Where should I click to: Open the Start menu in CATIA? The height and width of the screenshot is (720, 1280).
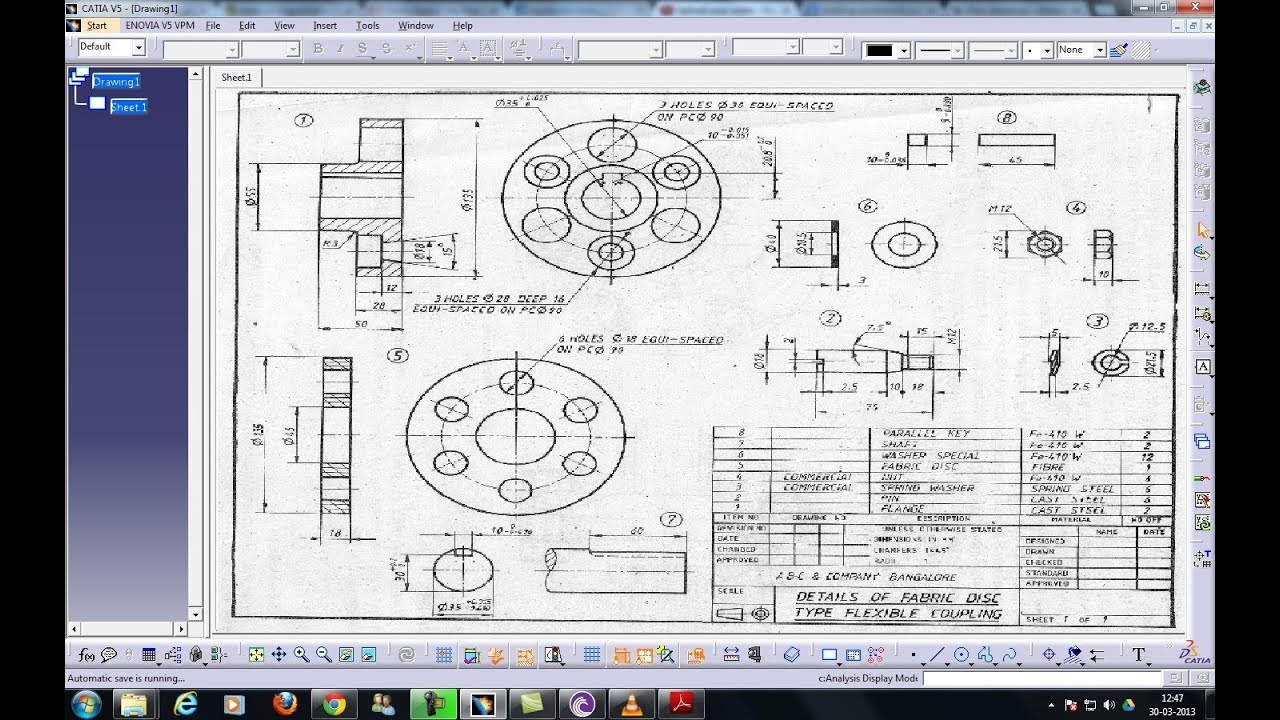coord(97,25)
